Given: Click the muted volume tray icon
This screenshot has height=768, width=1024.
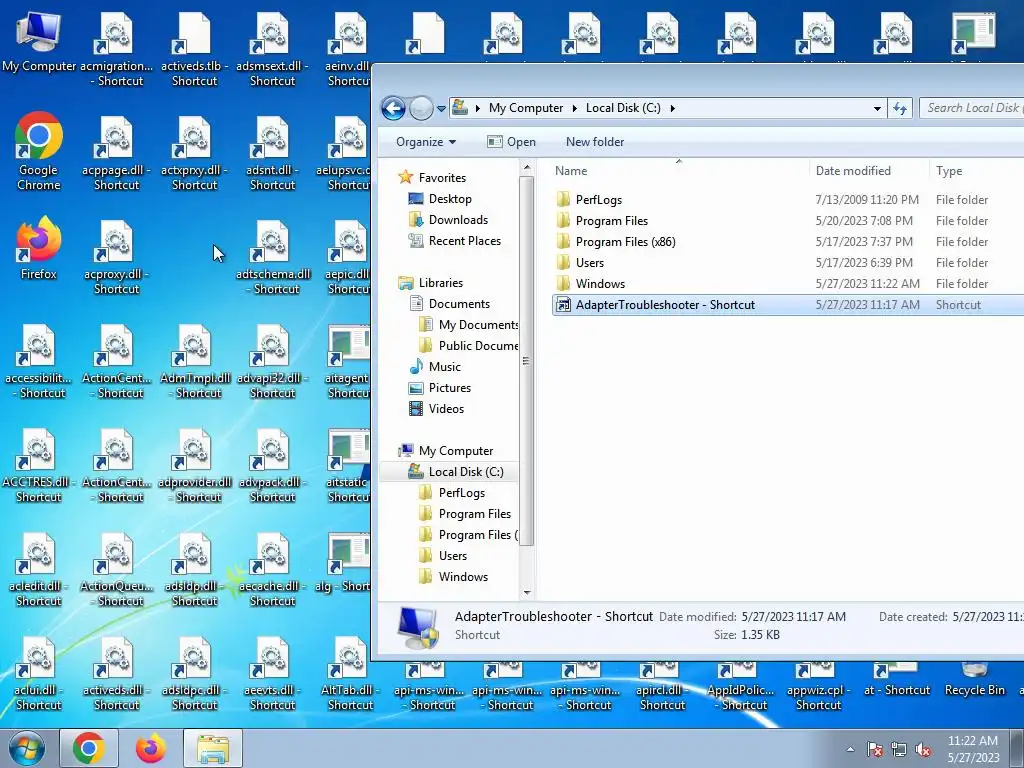Looking at the screenshot, I should [923, 750].
